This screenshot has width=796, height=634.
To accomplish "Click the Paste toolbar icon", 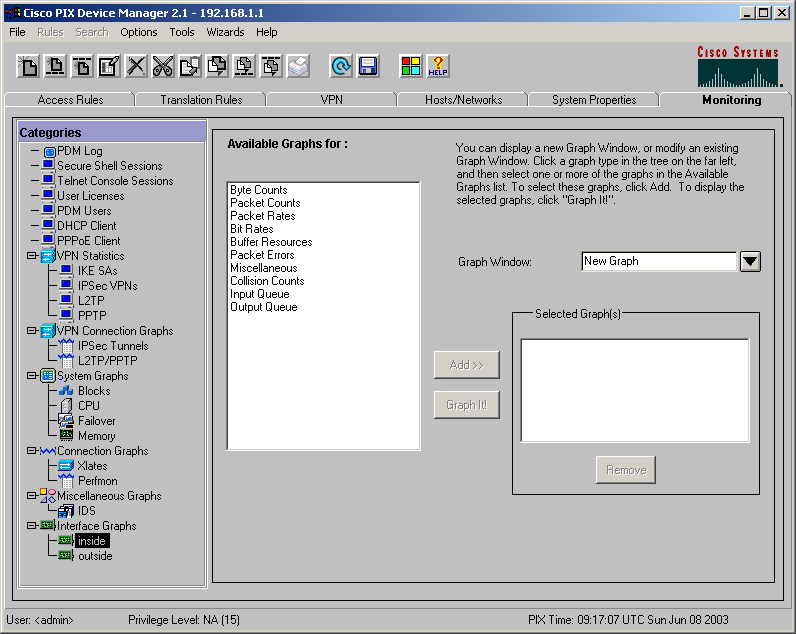I will (x=217, y=66).
